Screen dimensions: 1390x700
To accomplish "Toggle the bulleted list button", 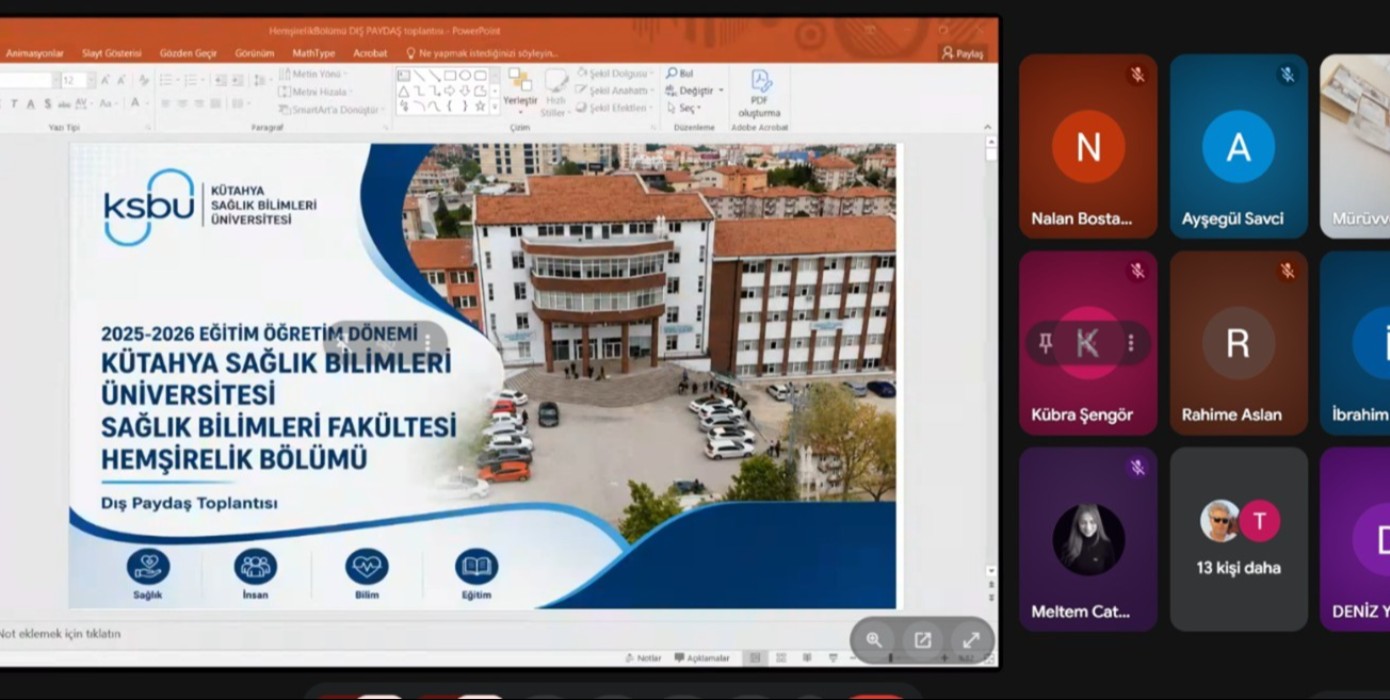I will click(167, 80).
